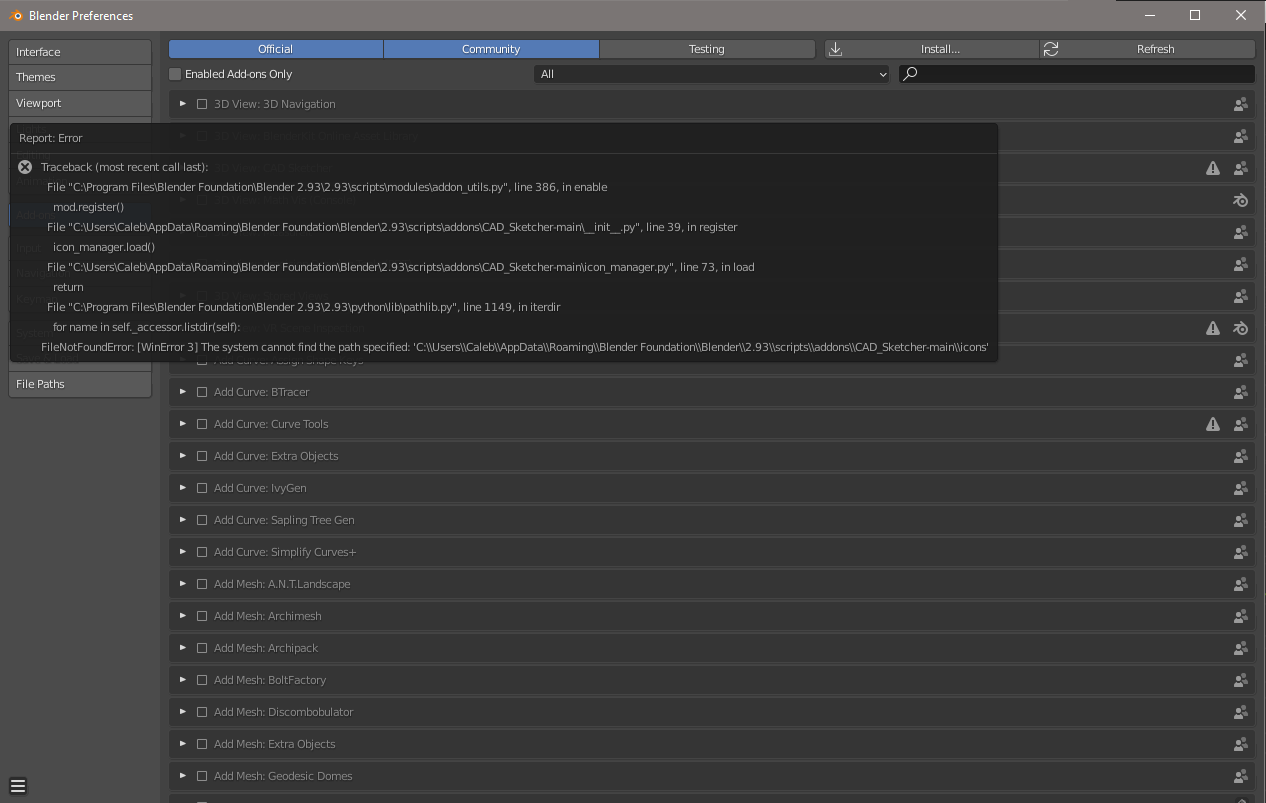Click the Add Mesh: Geodesic Domes label
Screen dimensions: 1266x803
coord(283,776)
